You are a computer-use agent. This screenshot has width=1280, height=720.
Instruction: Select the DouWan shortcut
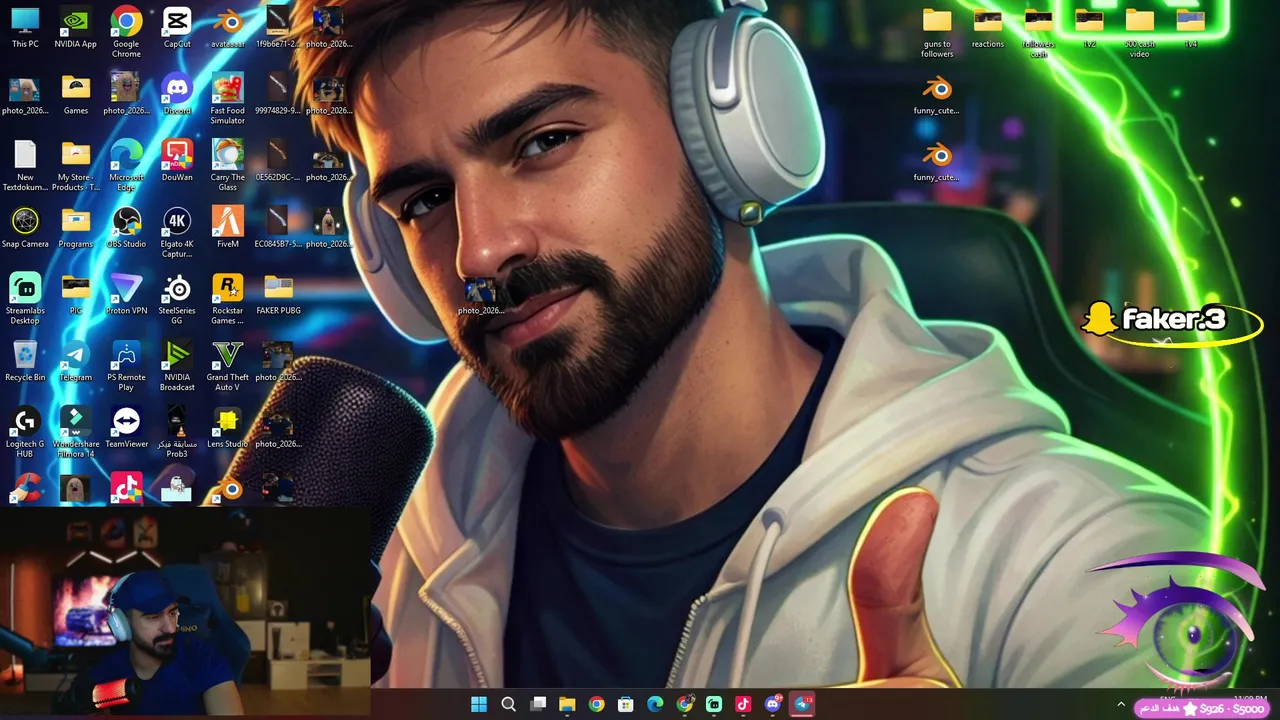click(177, 161)
